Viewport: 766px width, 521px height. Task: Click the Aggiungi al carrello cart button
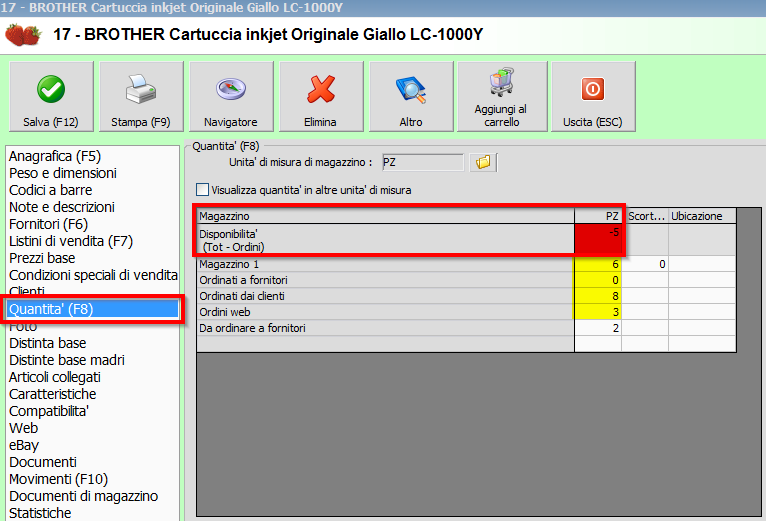[x=502, y=96]
